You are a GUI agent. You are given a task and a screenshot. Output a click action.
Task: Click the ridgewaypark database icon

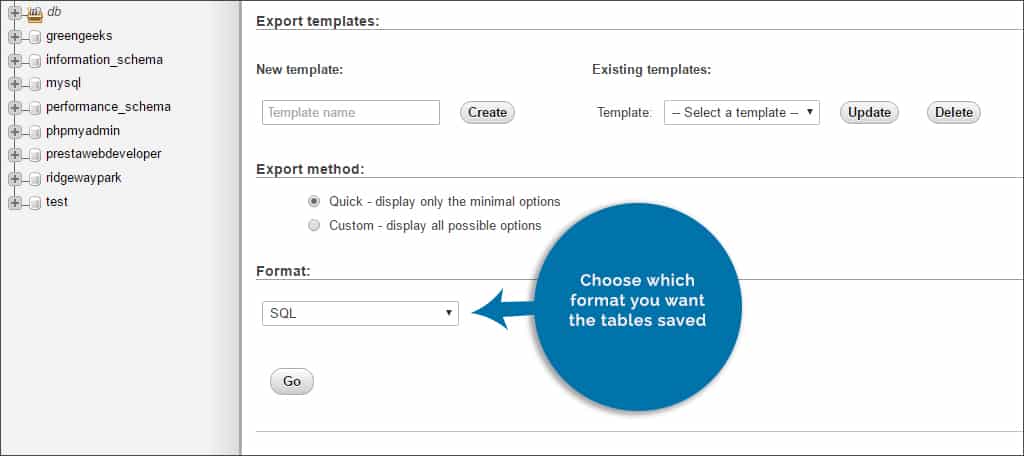(x=35, y=179)
